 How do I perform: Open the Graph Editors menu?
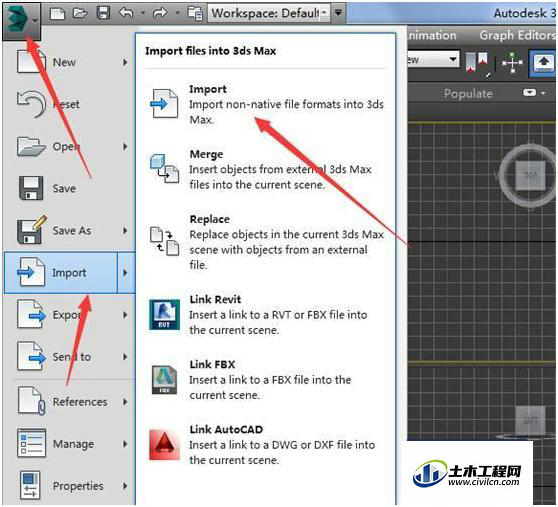coord(517,35)
